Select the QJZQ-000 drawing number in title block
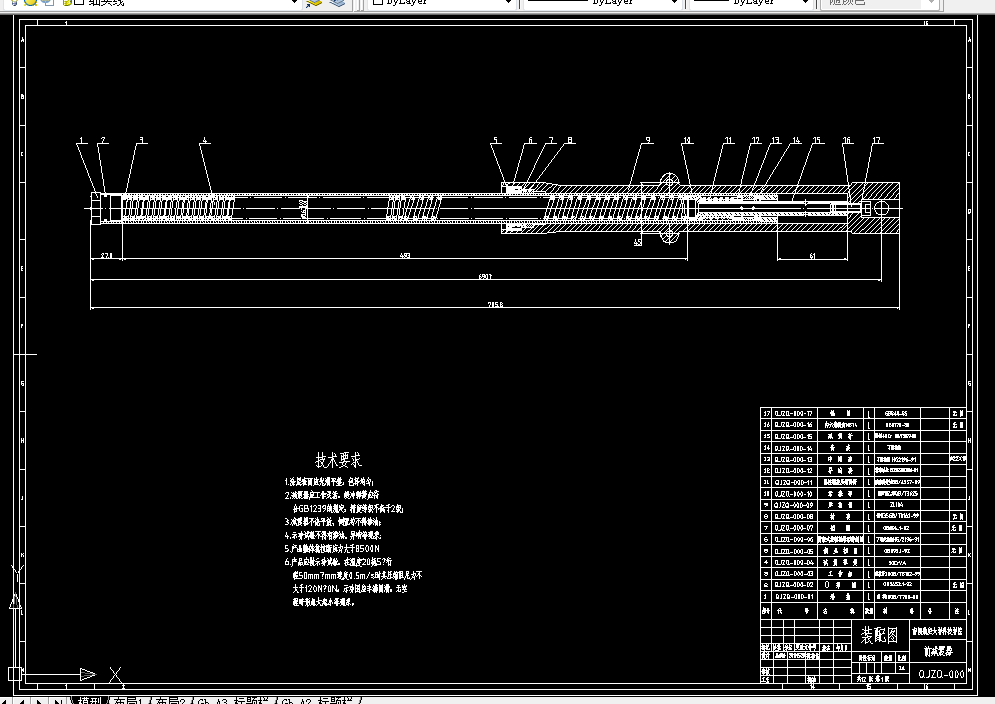This screenshot has width=995, height=704. pyautogui.click(x=942, y=674)
